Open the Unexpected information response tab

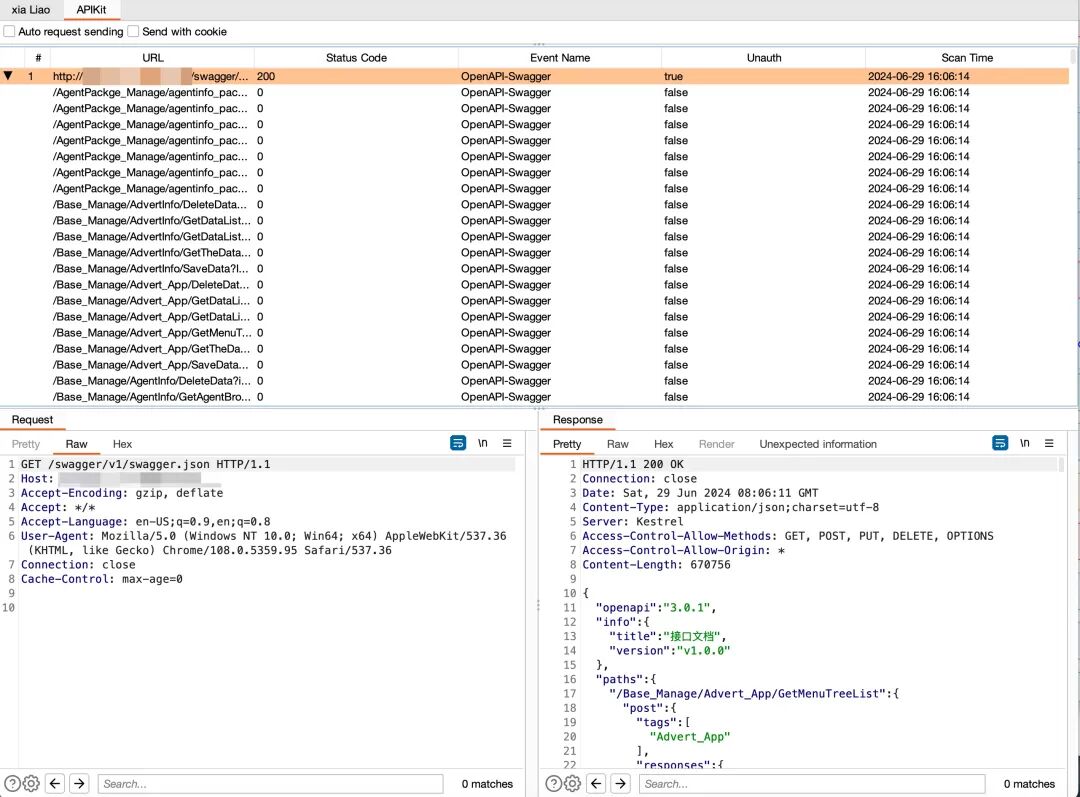click(817, 444)
